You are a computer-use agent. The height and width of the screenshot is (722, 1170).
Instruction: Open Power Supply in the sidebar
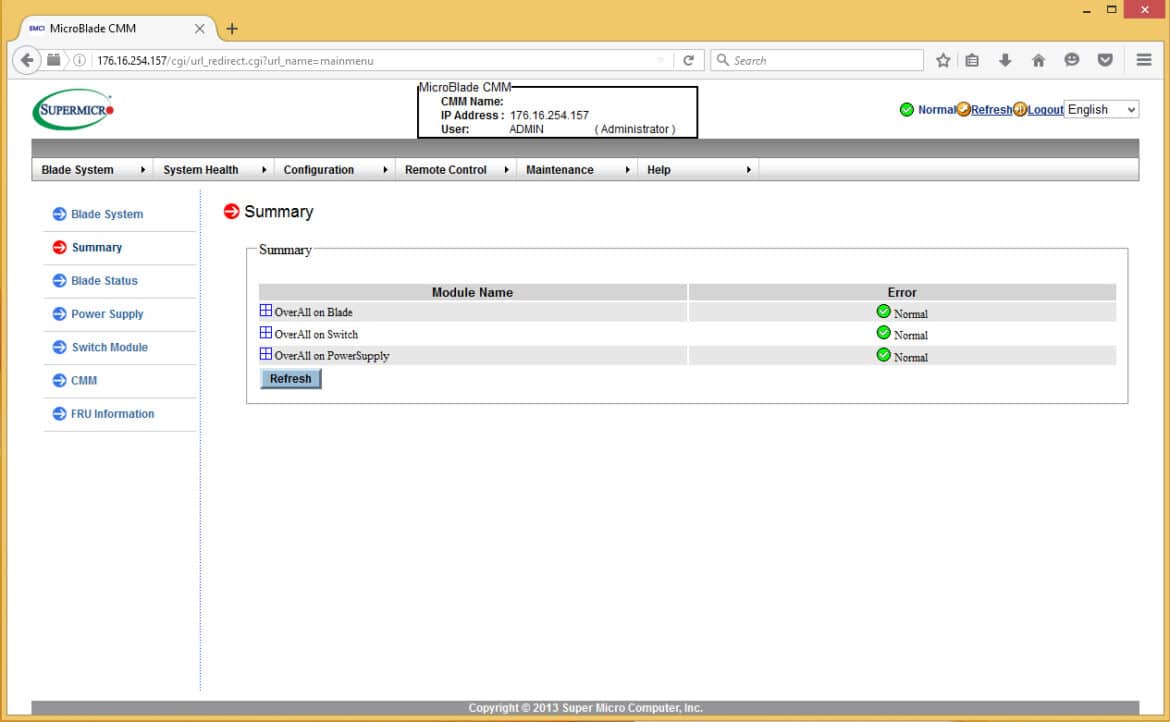(x=107, y=314)
